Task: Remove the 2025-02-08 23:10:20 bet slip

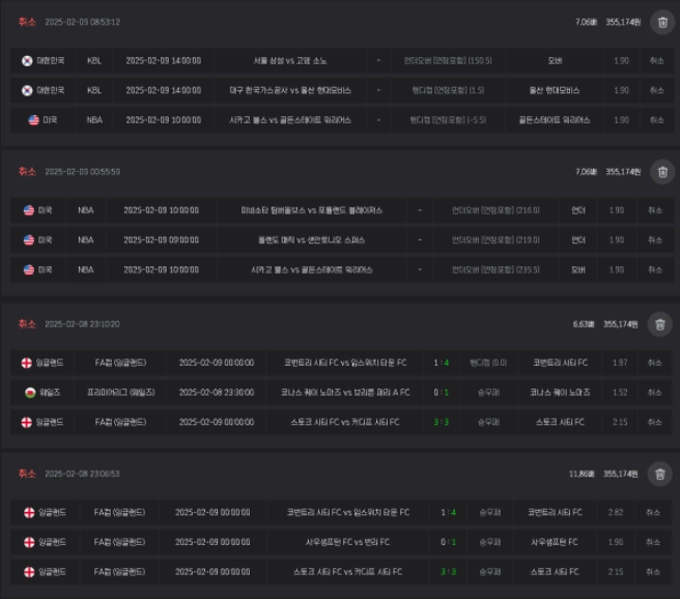Action: [x=660, y=324]
